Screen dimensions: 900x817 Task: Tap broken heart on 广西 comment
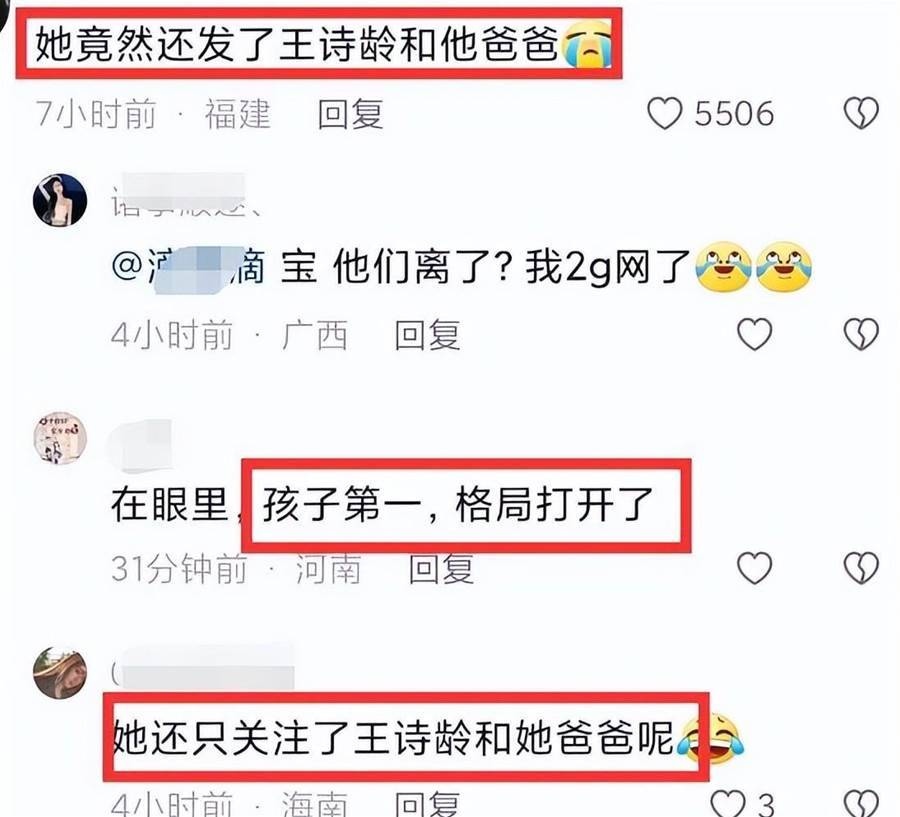(861, 334)
